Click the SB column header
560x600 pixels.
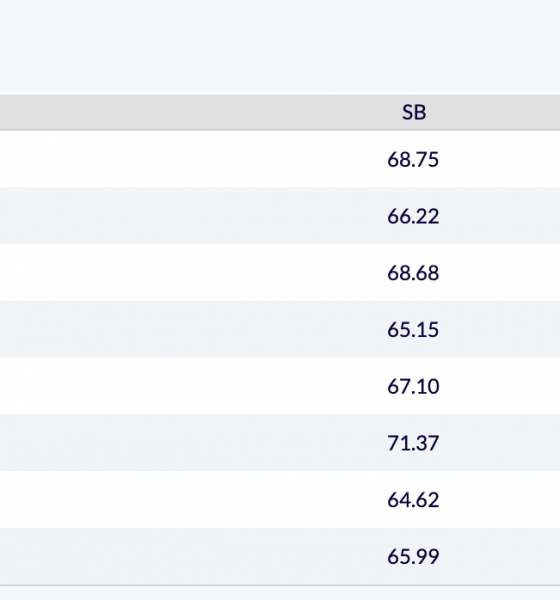(414, 112)
